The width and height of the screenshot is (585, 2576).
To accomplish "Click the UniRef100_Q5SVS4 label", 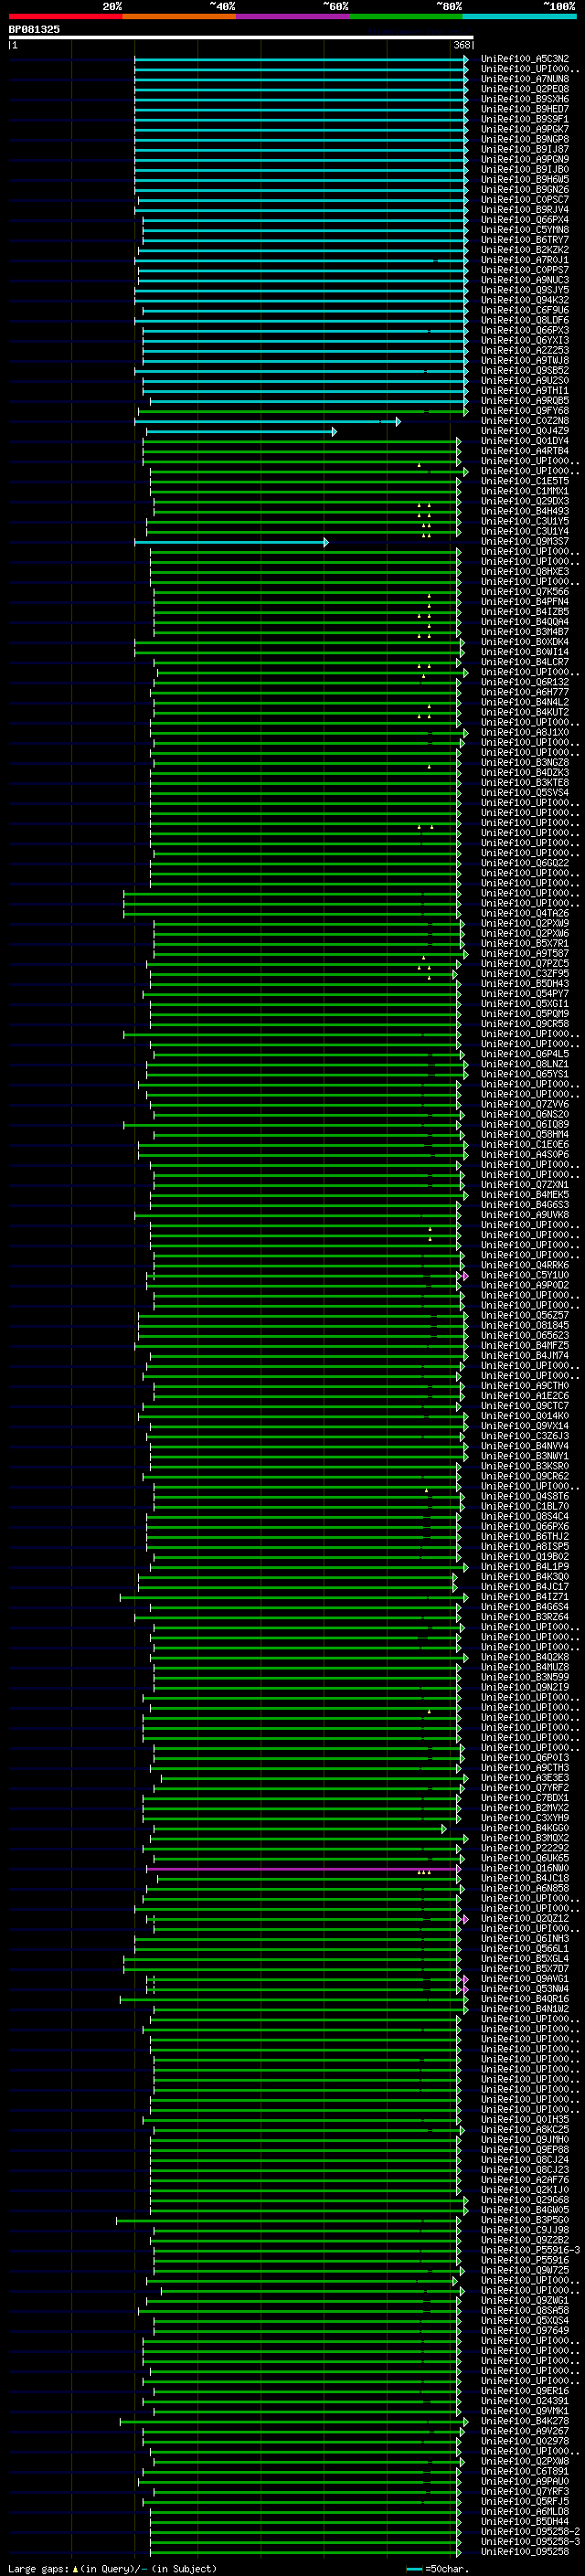I will pyautogui.click(x=525, y=793).
